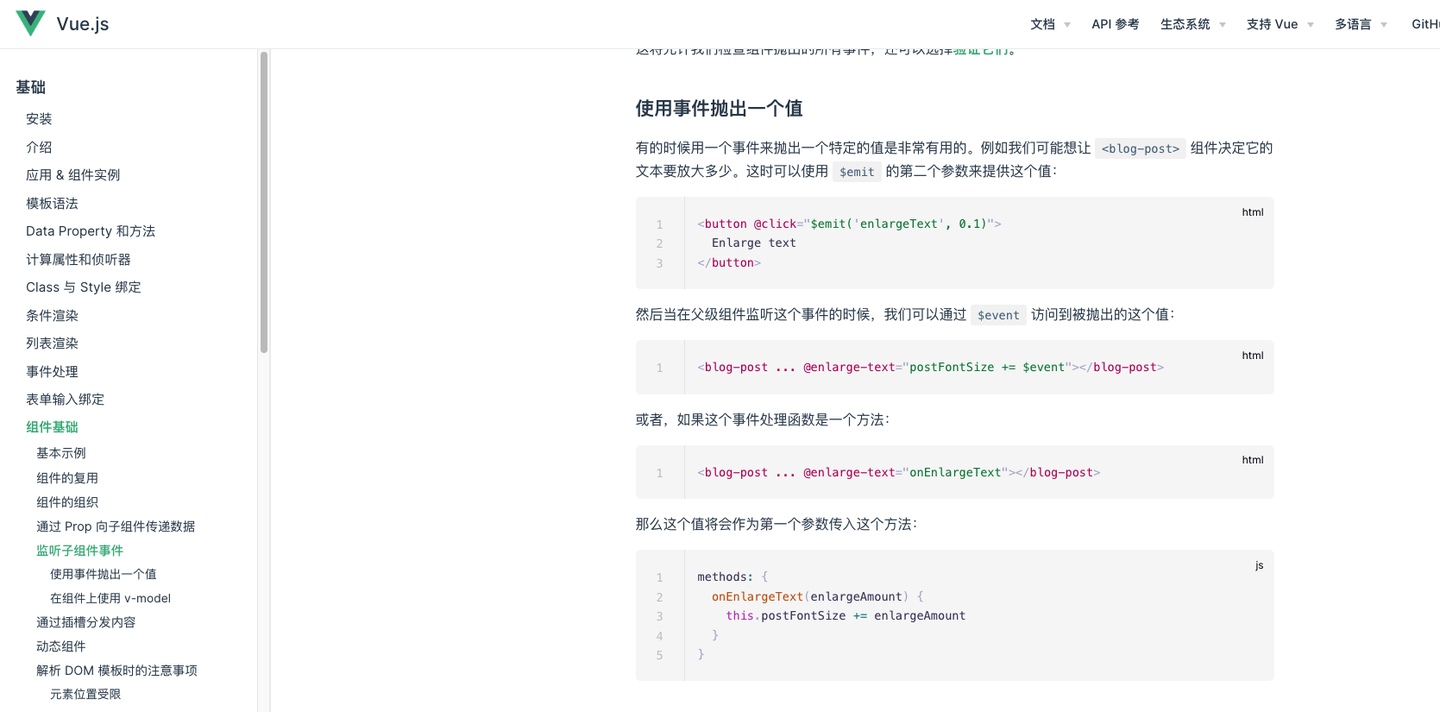This screenshot has height=712, width=1440.
Task: Open the Vue.js home title link
Action: 82,24
